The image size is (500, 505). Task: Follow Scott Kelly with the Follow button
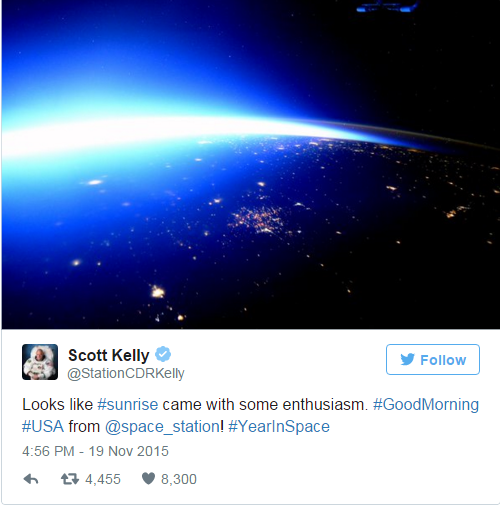tap(433, 360)
